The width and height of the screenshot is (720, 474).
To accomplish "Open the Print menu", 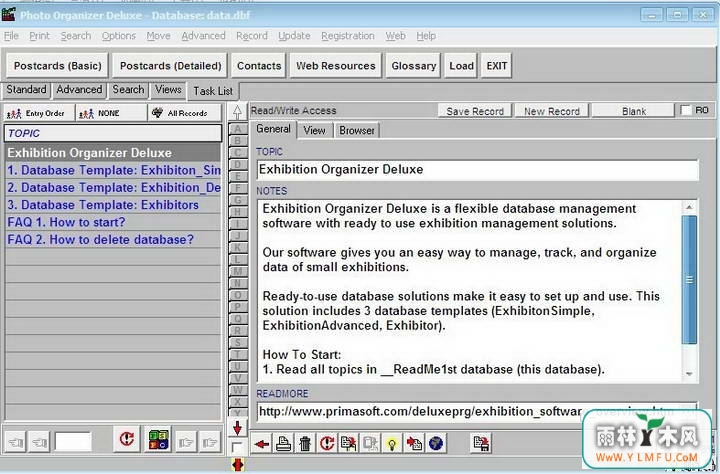I will (39, 36).
